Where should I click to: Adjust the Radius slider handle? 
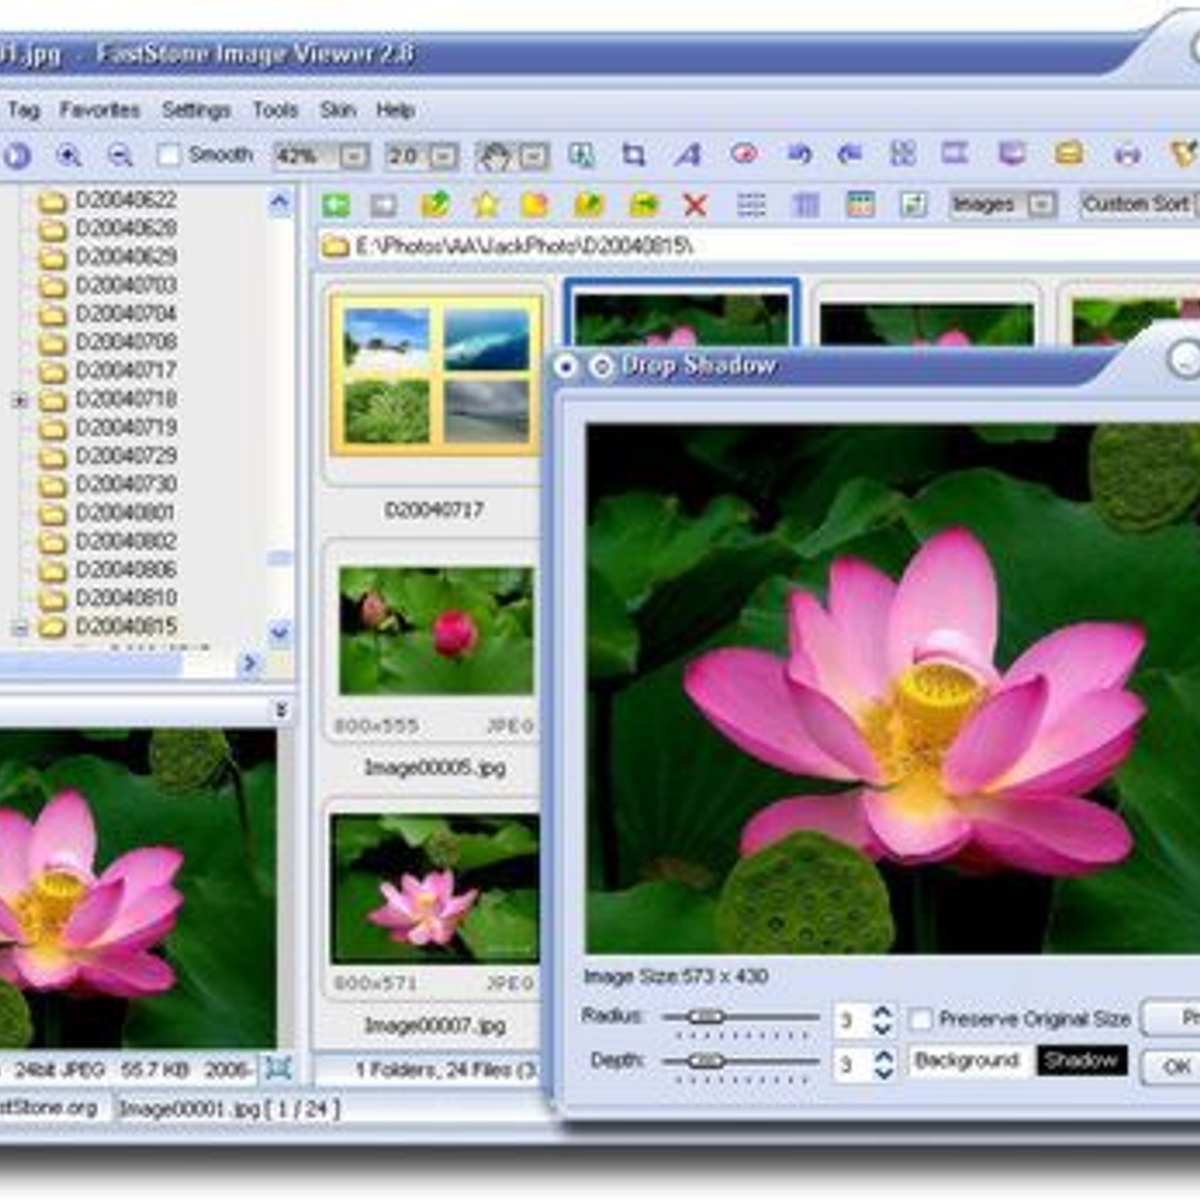[706, 1017]
